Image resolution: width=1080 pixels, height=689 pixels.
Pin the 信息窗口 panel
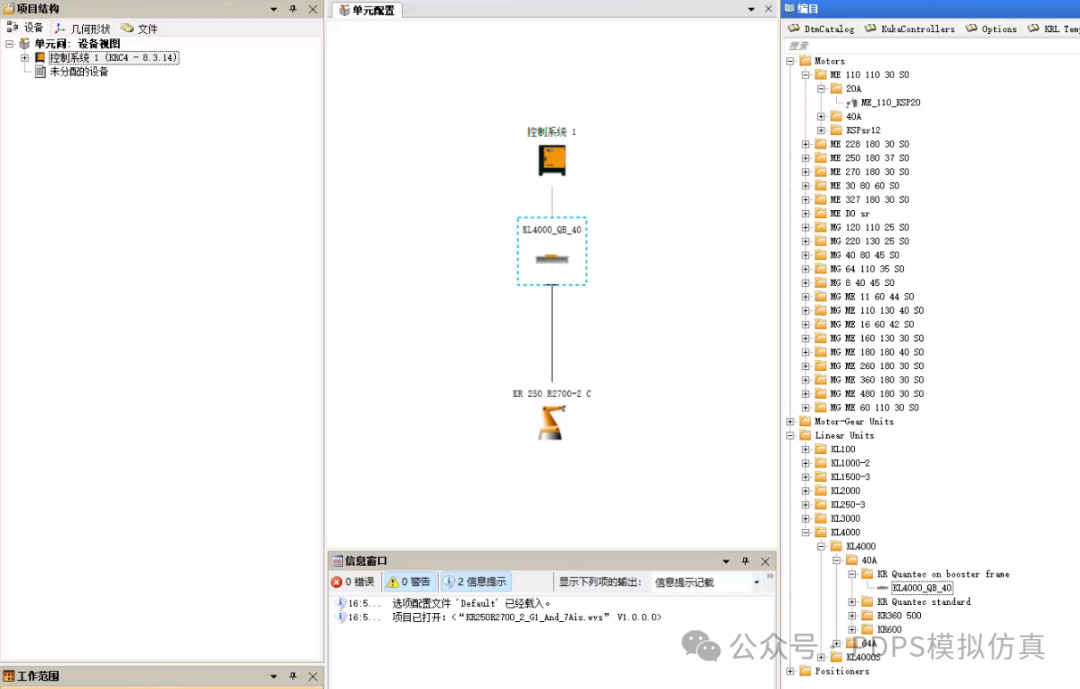(745, 562)
